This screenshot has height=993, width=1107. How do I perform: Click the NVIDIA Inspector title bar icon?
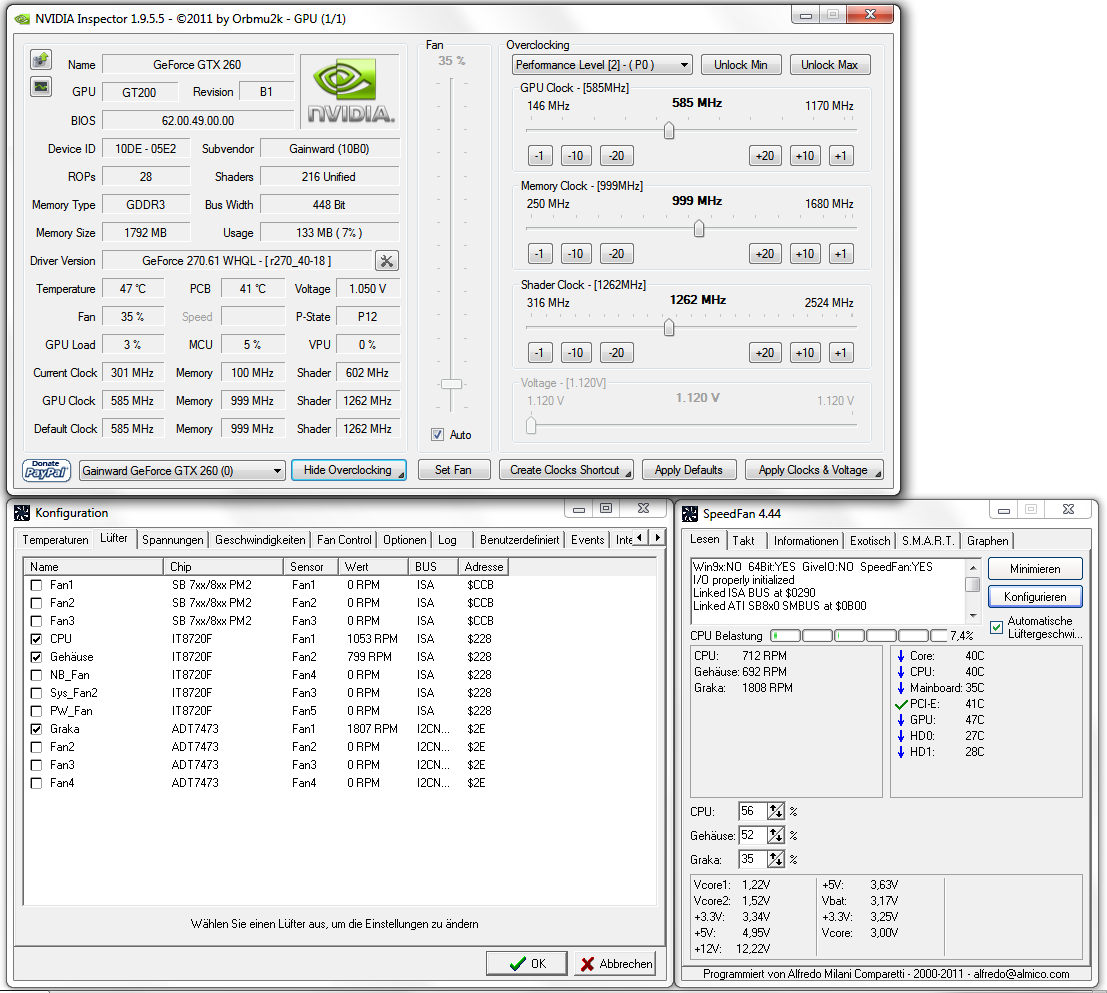pos(23,19)
